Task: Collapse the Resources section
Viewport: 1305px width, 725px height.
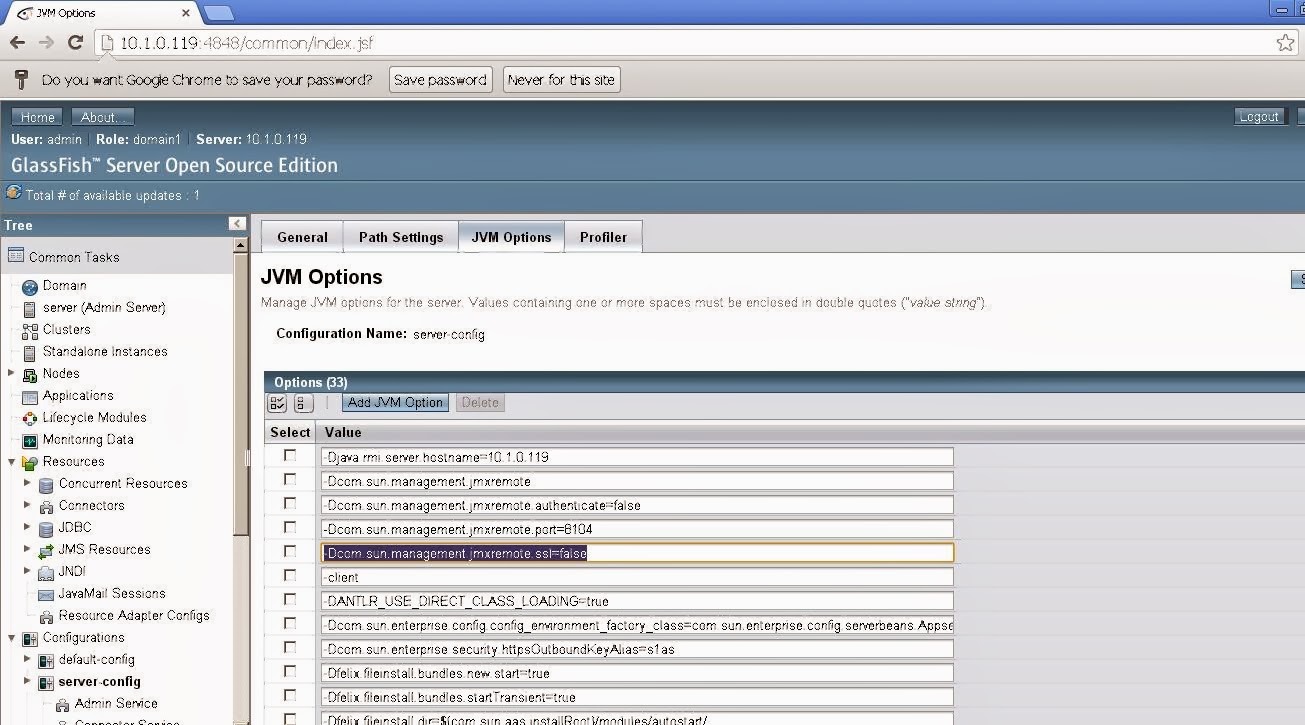Action: coord(10,461)
